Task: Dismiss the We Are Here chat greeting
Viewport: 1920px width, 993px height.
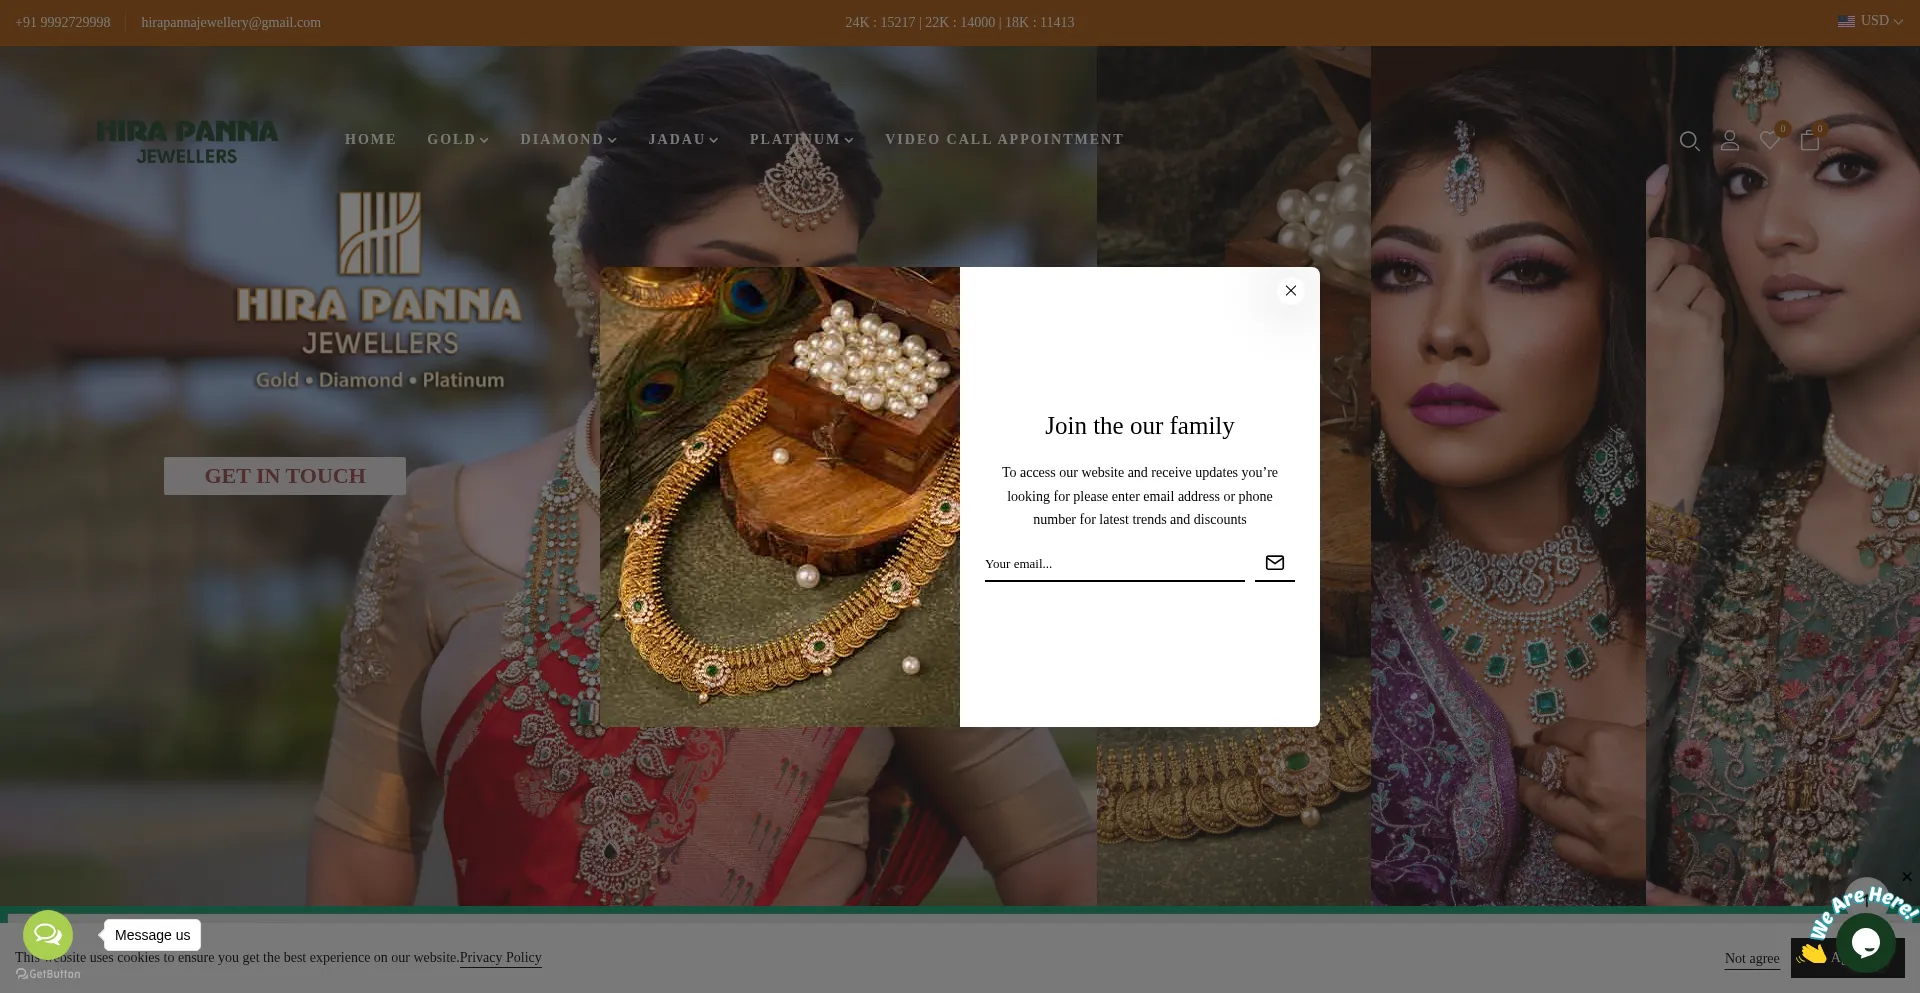Action: click(x=1906, y=877)
